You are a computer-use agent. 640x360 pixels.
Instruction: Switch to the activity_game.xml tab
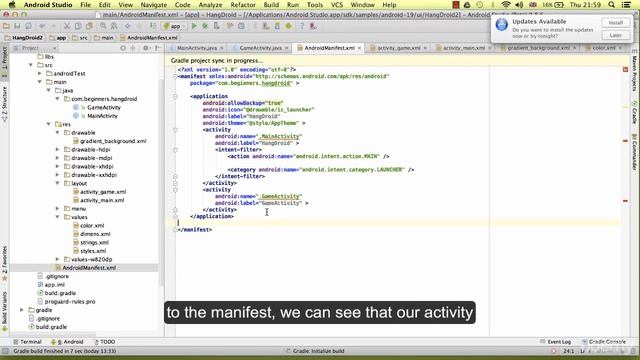398,48
